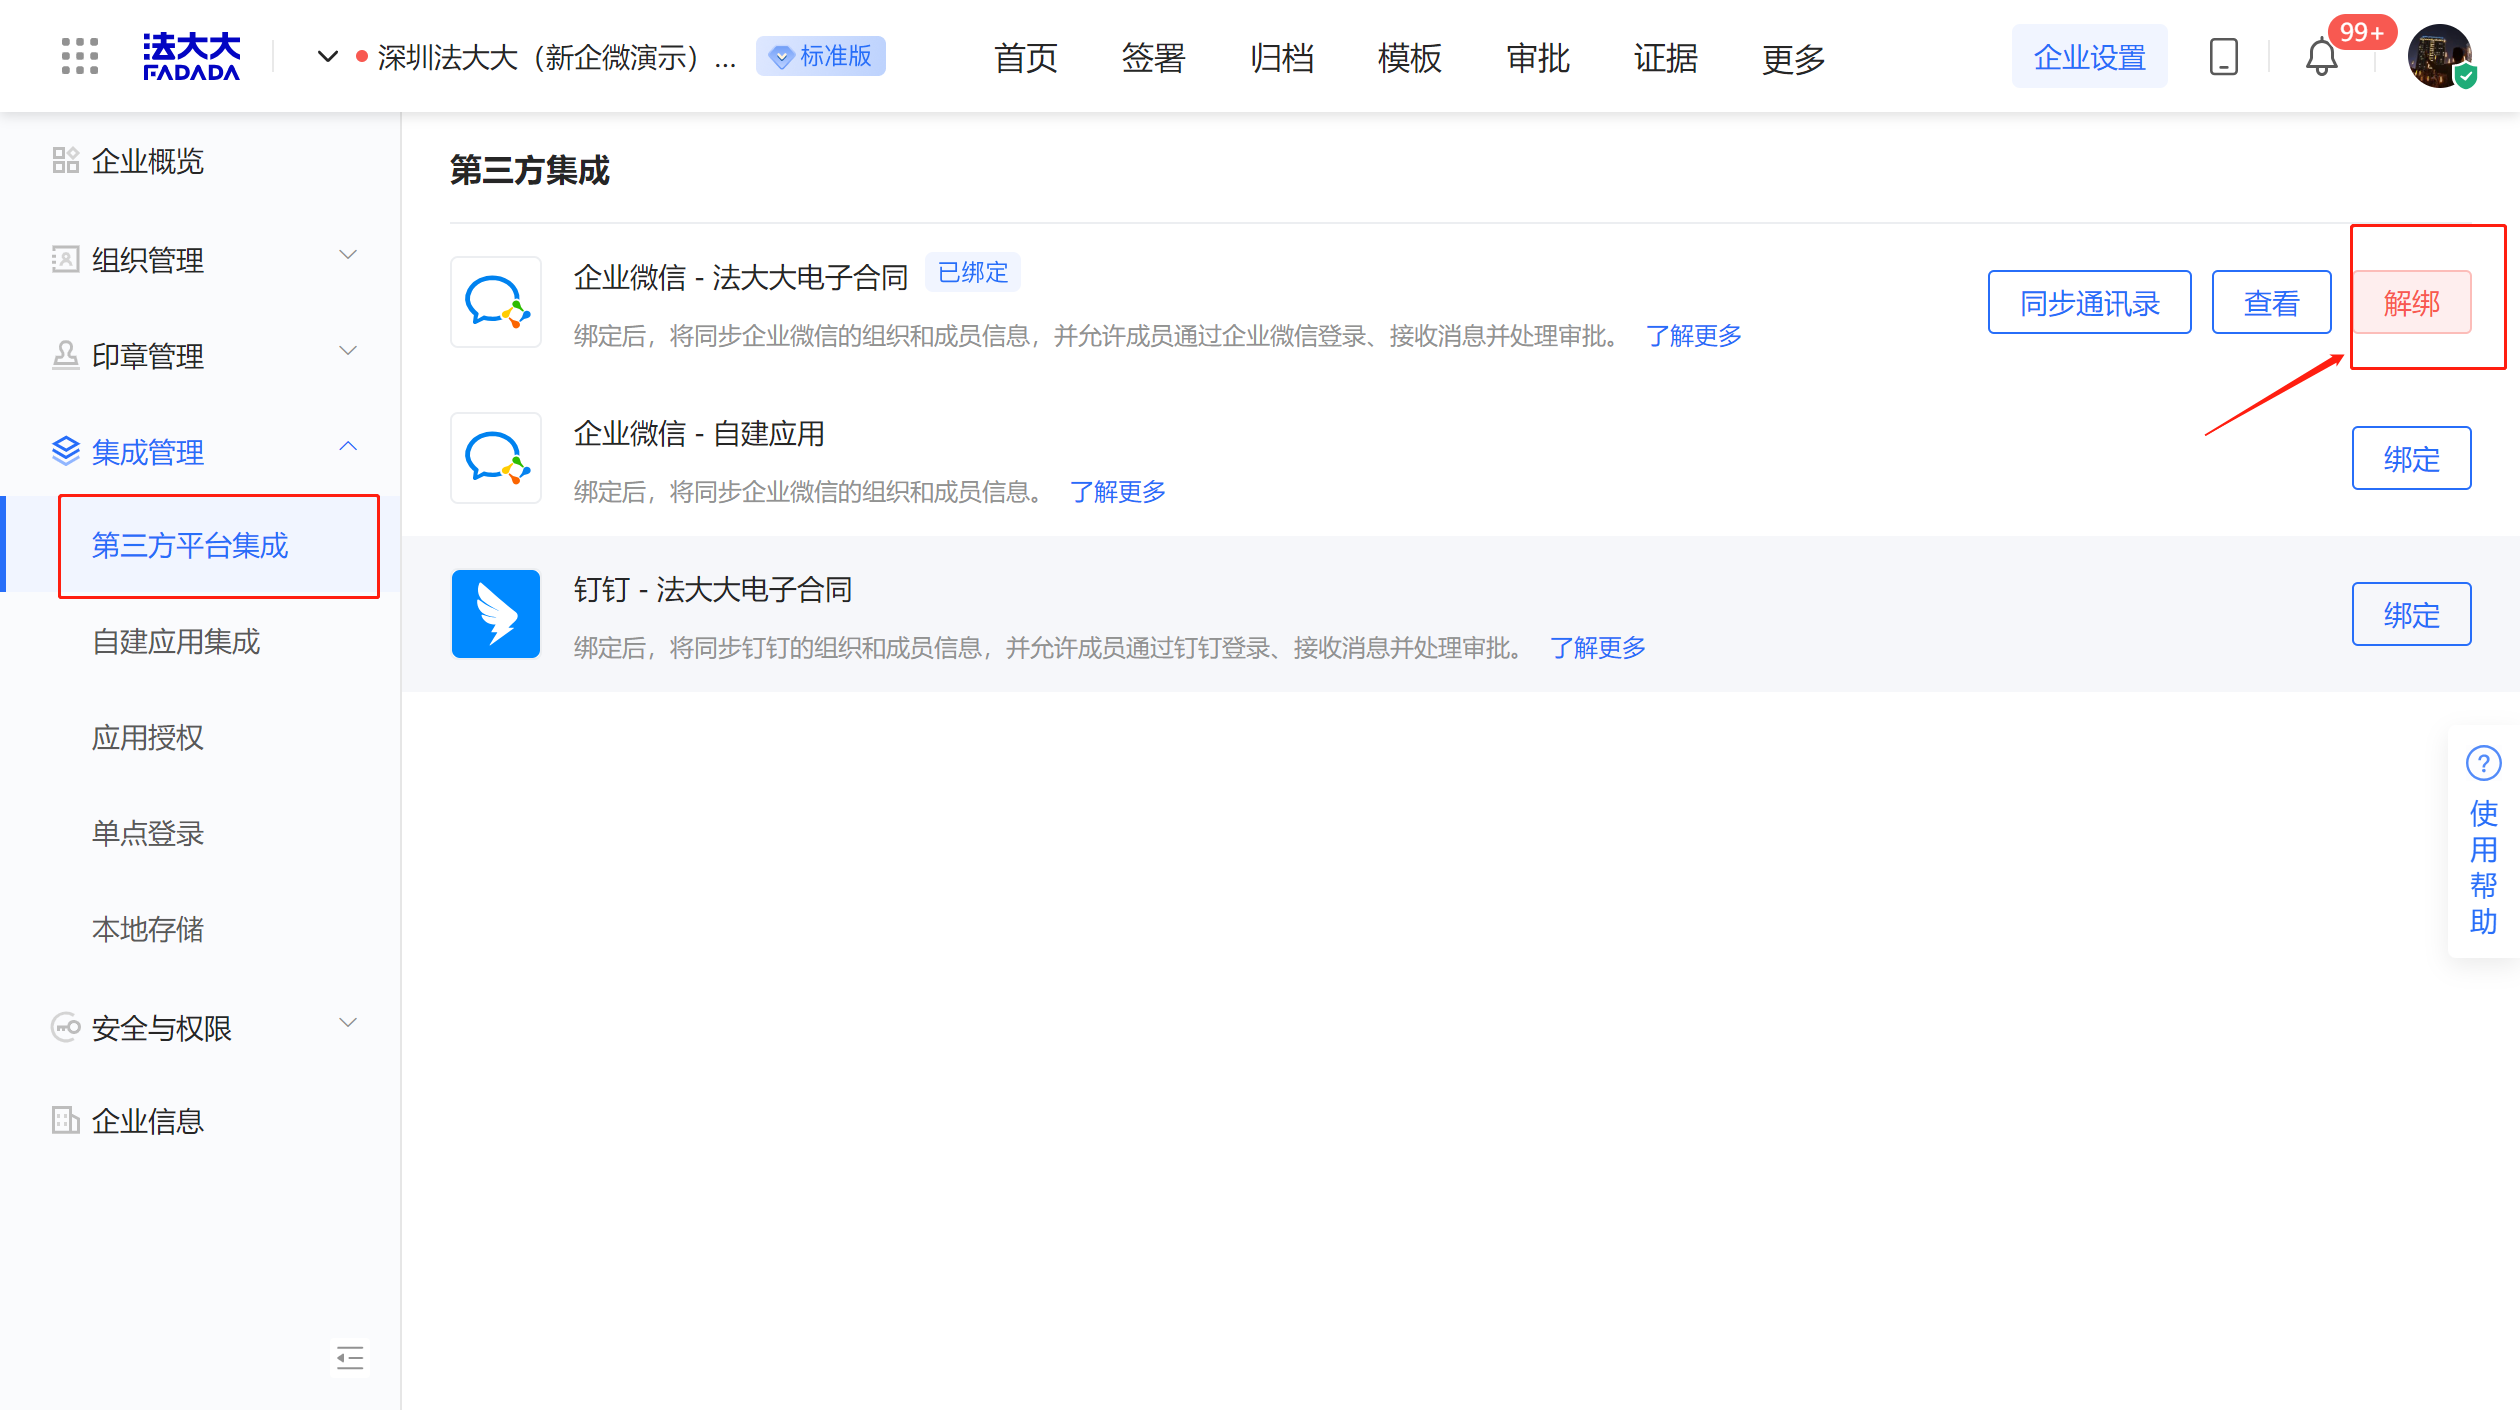Viewport: 2520px width, 1410px height.
Task: Click the 钉钉 - 法大大电子合同 title
Action: [713, 589]
